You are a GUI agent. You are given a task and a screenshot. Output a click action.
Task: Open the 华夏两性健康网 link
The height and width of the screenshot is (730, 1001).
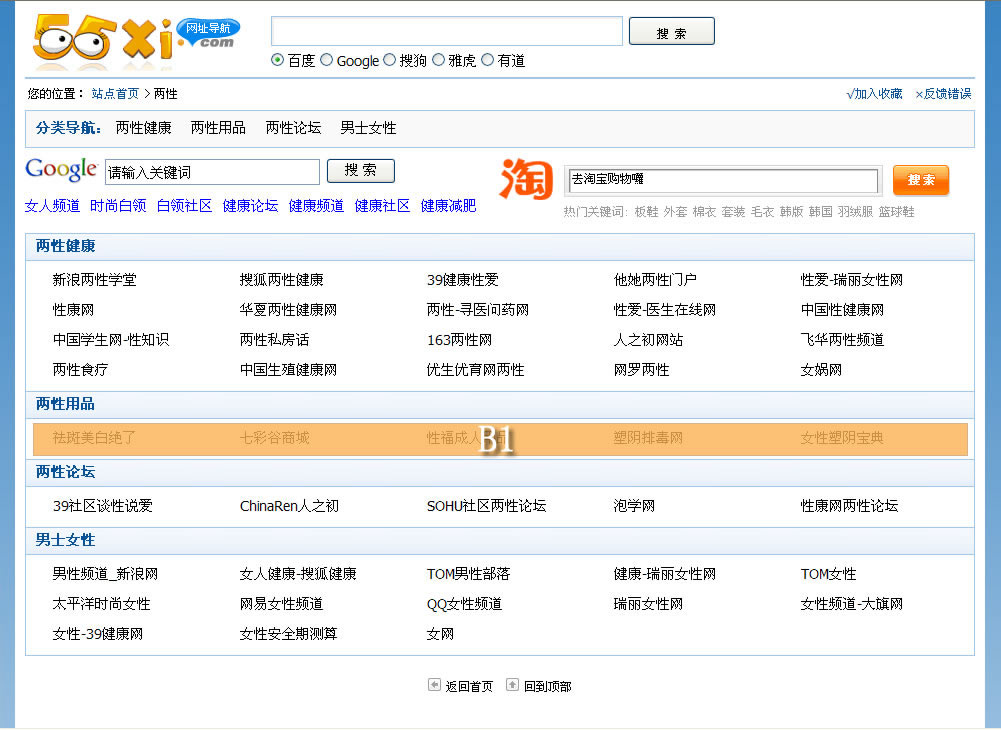point(288,310)
